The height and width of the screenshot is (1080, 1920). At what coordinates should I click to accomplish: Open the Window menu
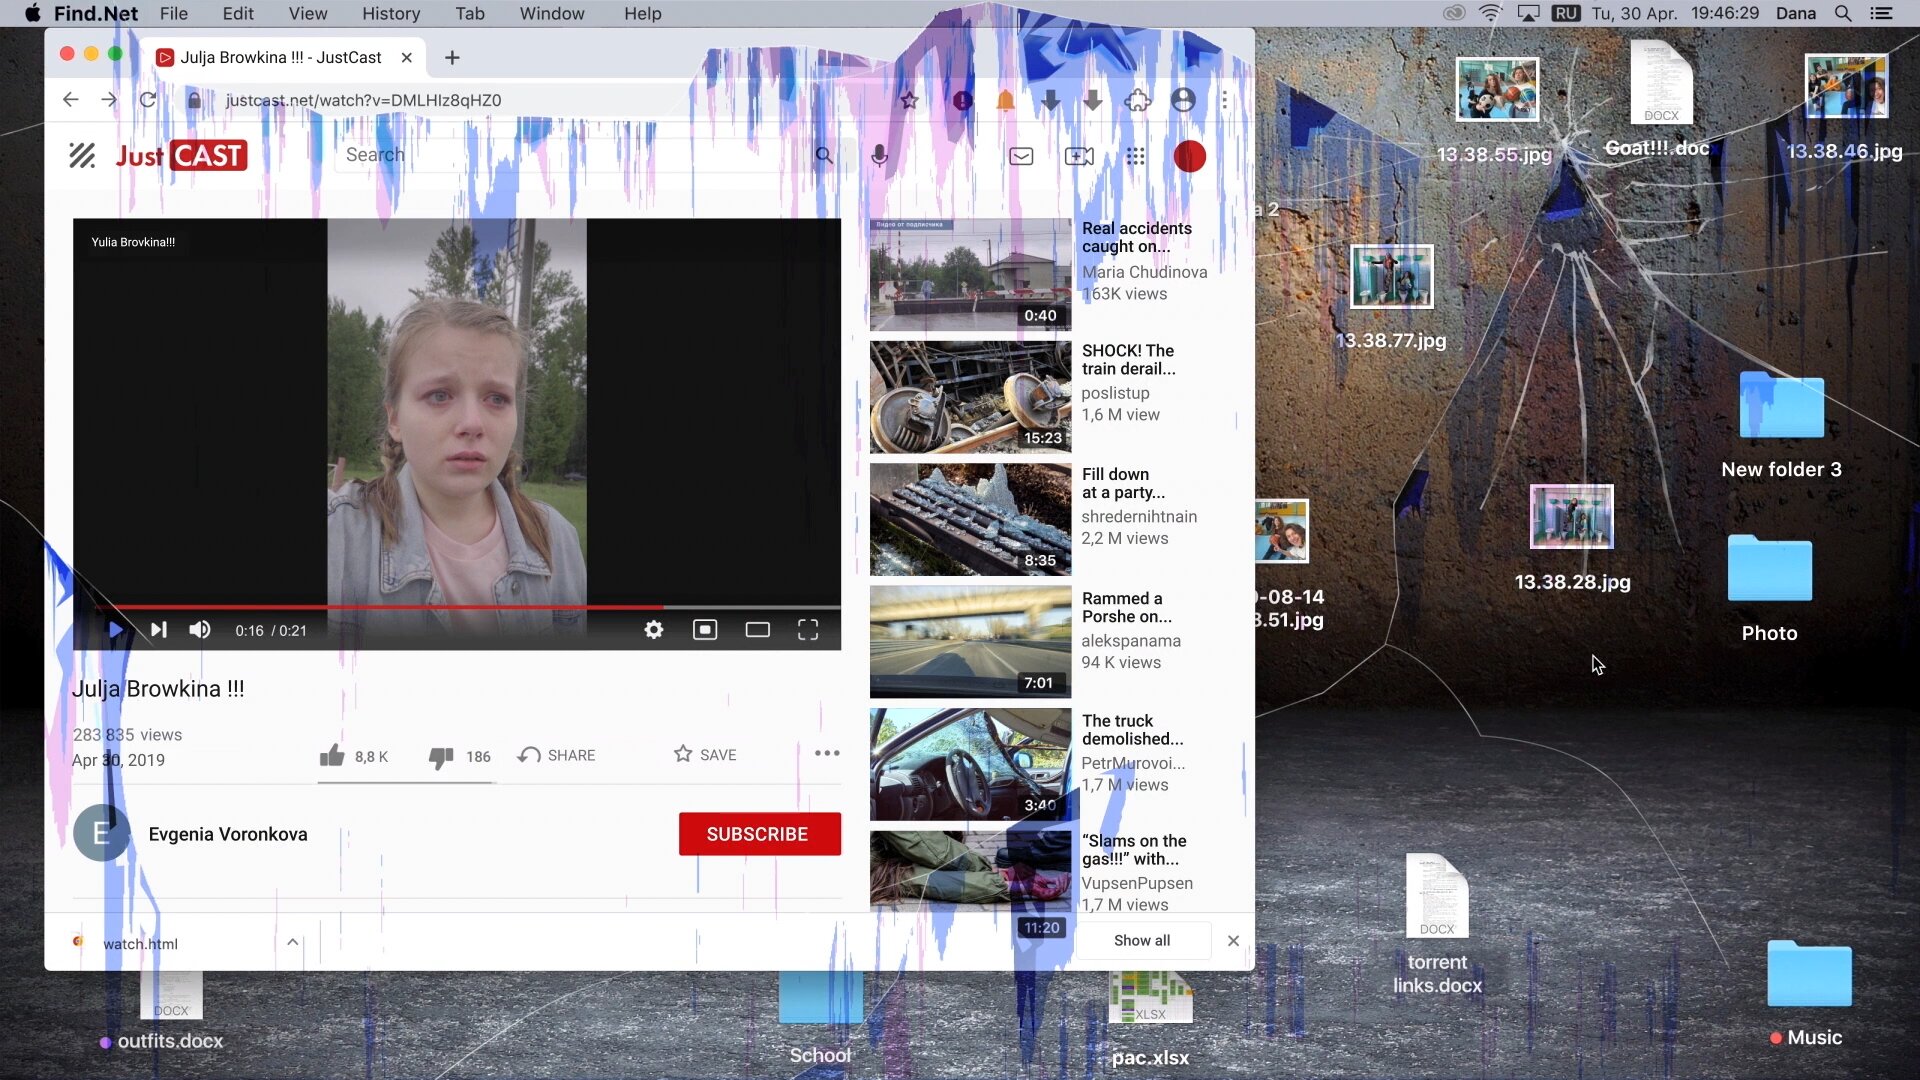tap(552, 13)
